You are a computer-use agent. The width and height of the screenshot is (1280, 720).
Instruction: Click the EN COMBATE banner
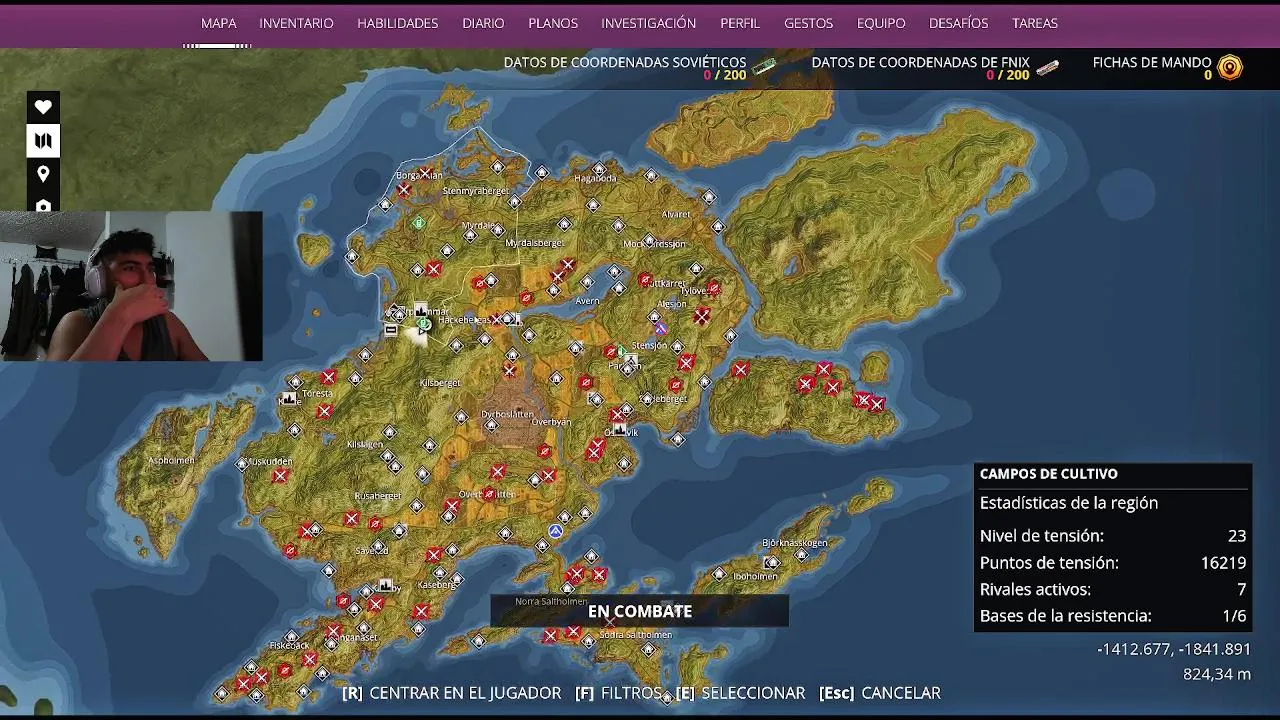[x=639, y=611]
